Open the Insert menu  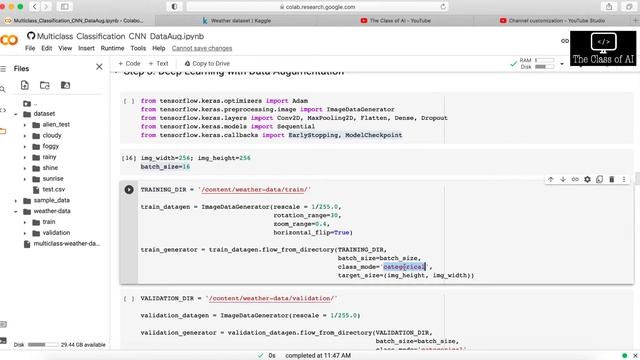coord(86,48)
